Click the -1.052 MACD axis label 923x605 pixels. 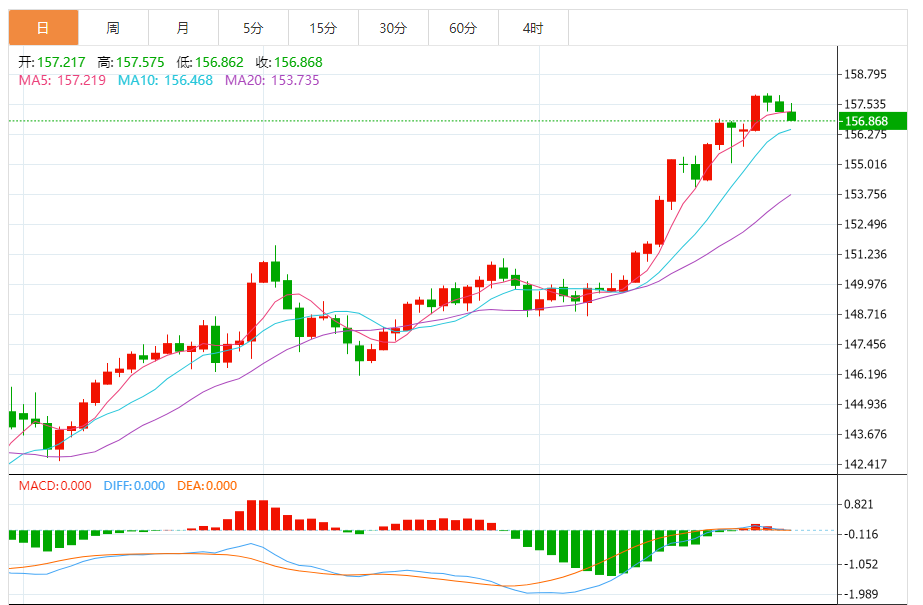click(x=859, y=564)
